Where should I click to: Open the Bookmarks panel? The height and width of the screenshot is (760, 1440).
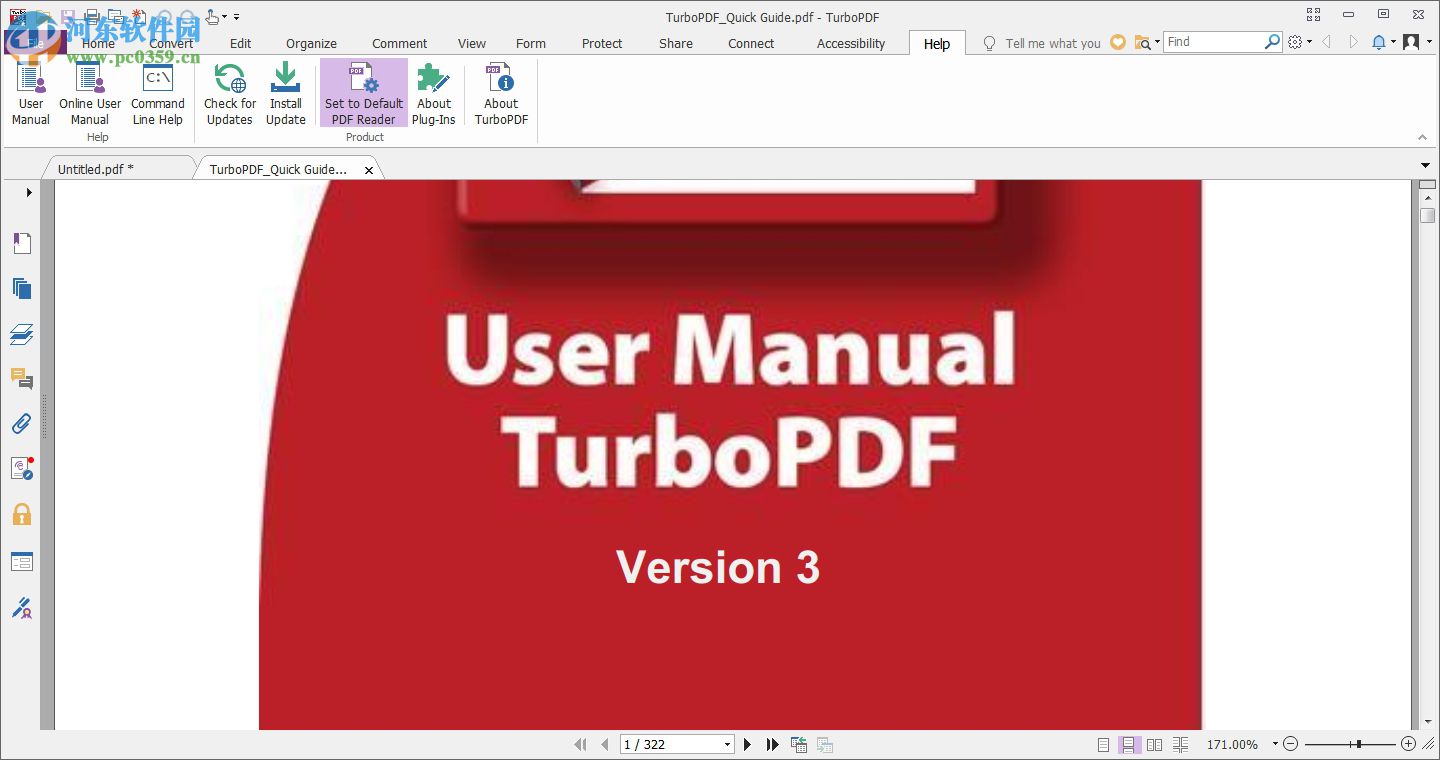pos(22,242)
